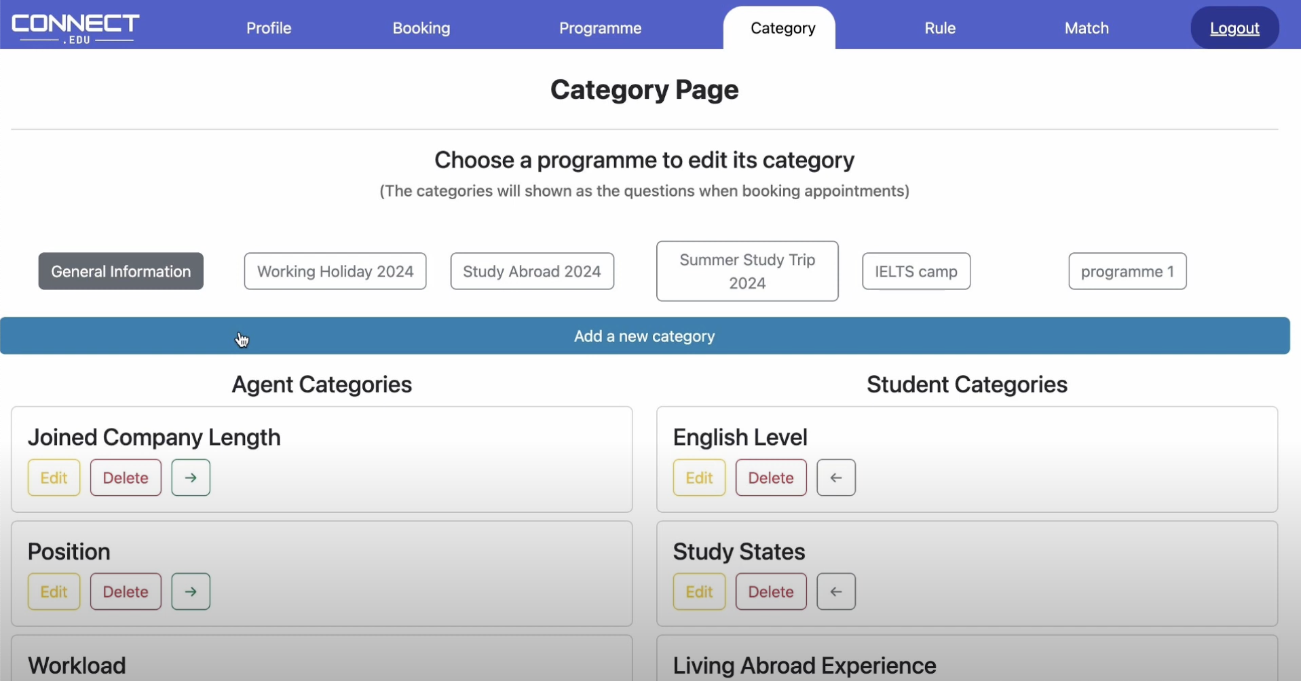Pick Summer Study Trip 2024 programme
1301x681 pixels.
(x=747, y=271)
